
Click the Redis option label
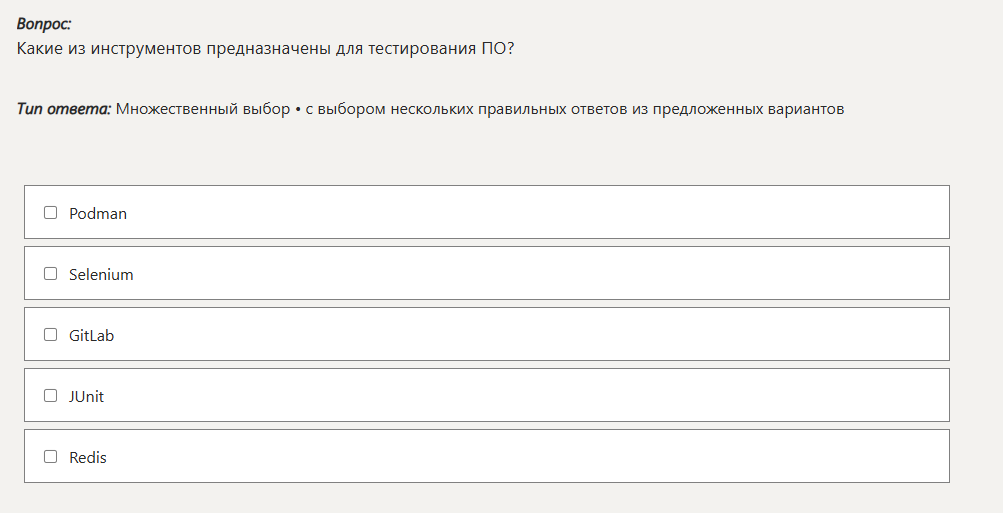click(88, 458)
